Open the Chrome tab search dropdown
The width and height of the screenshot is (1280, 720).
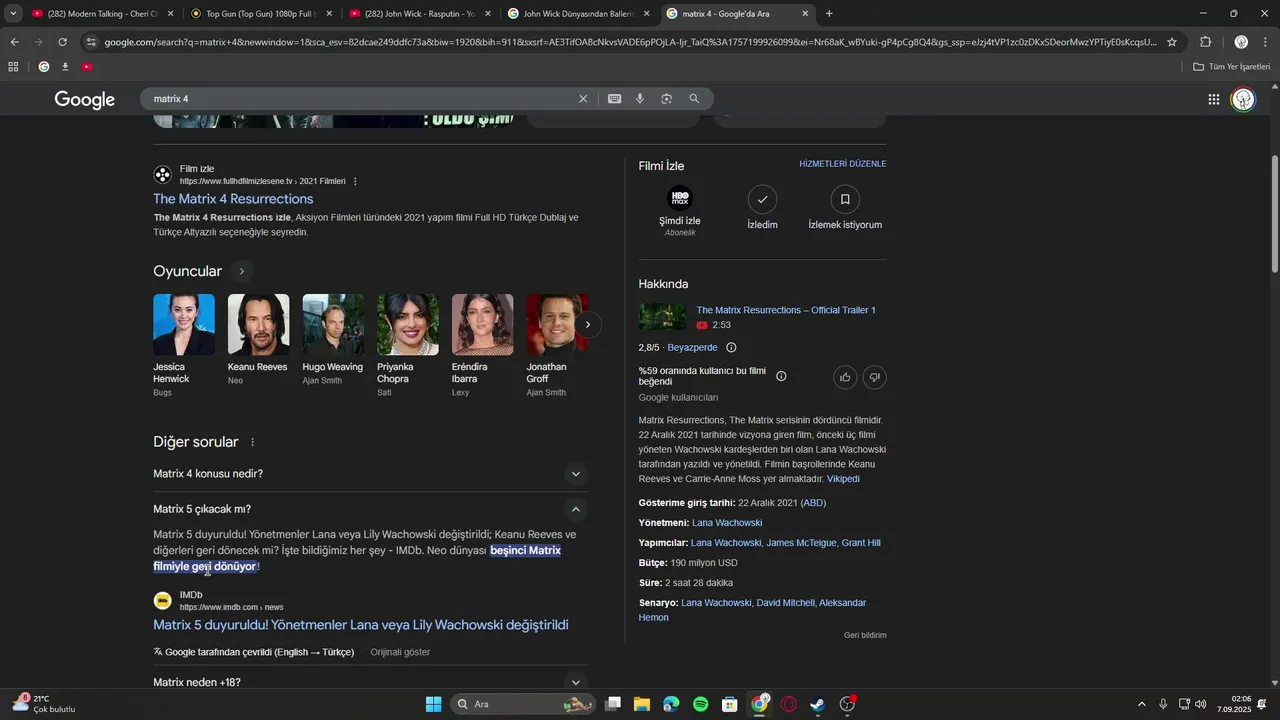12,13
